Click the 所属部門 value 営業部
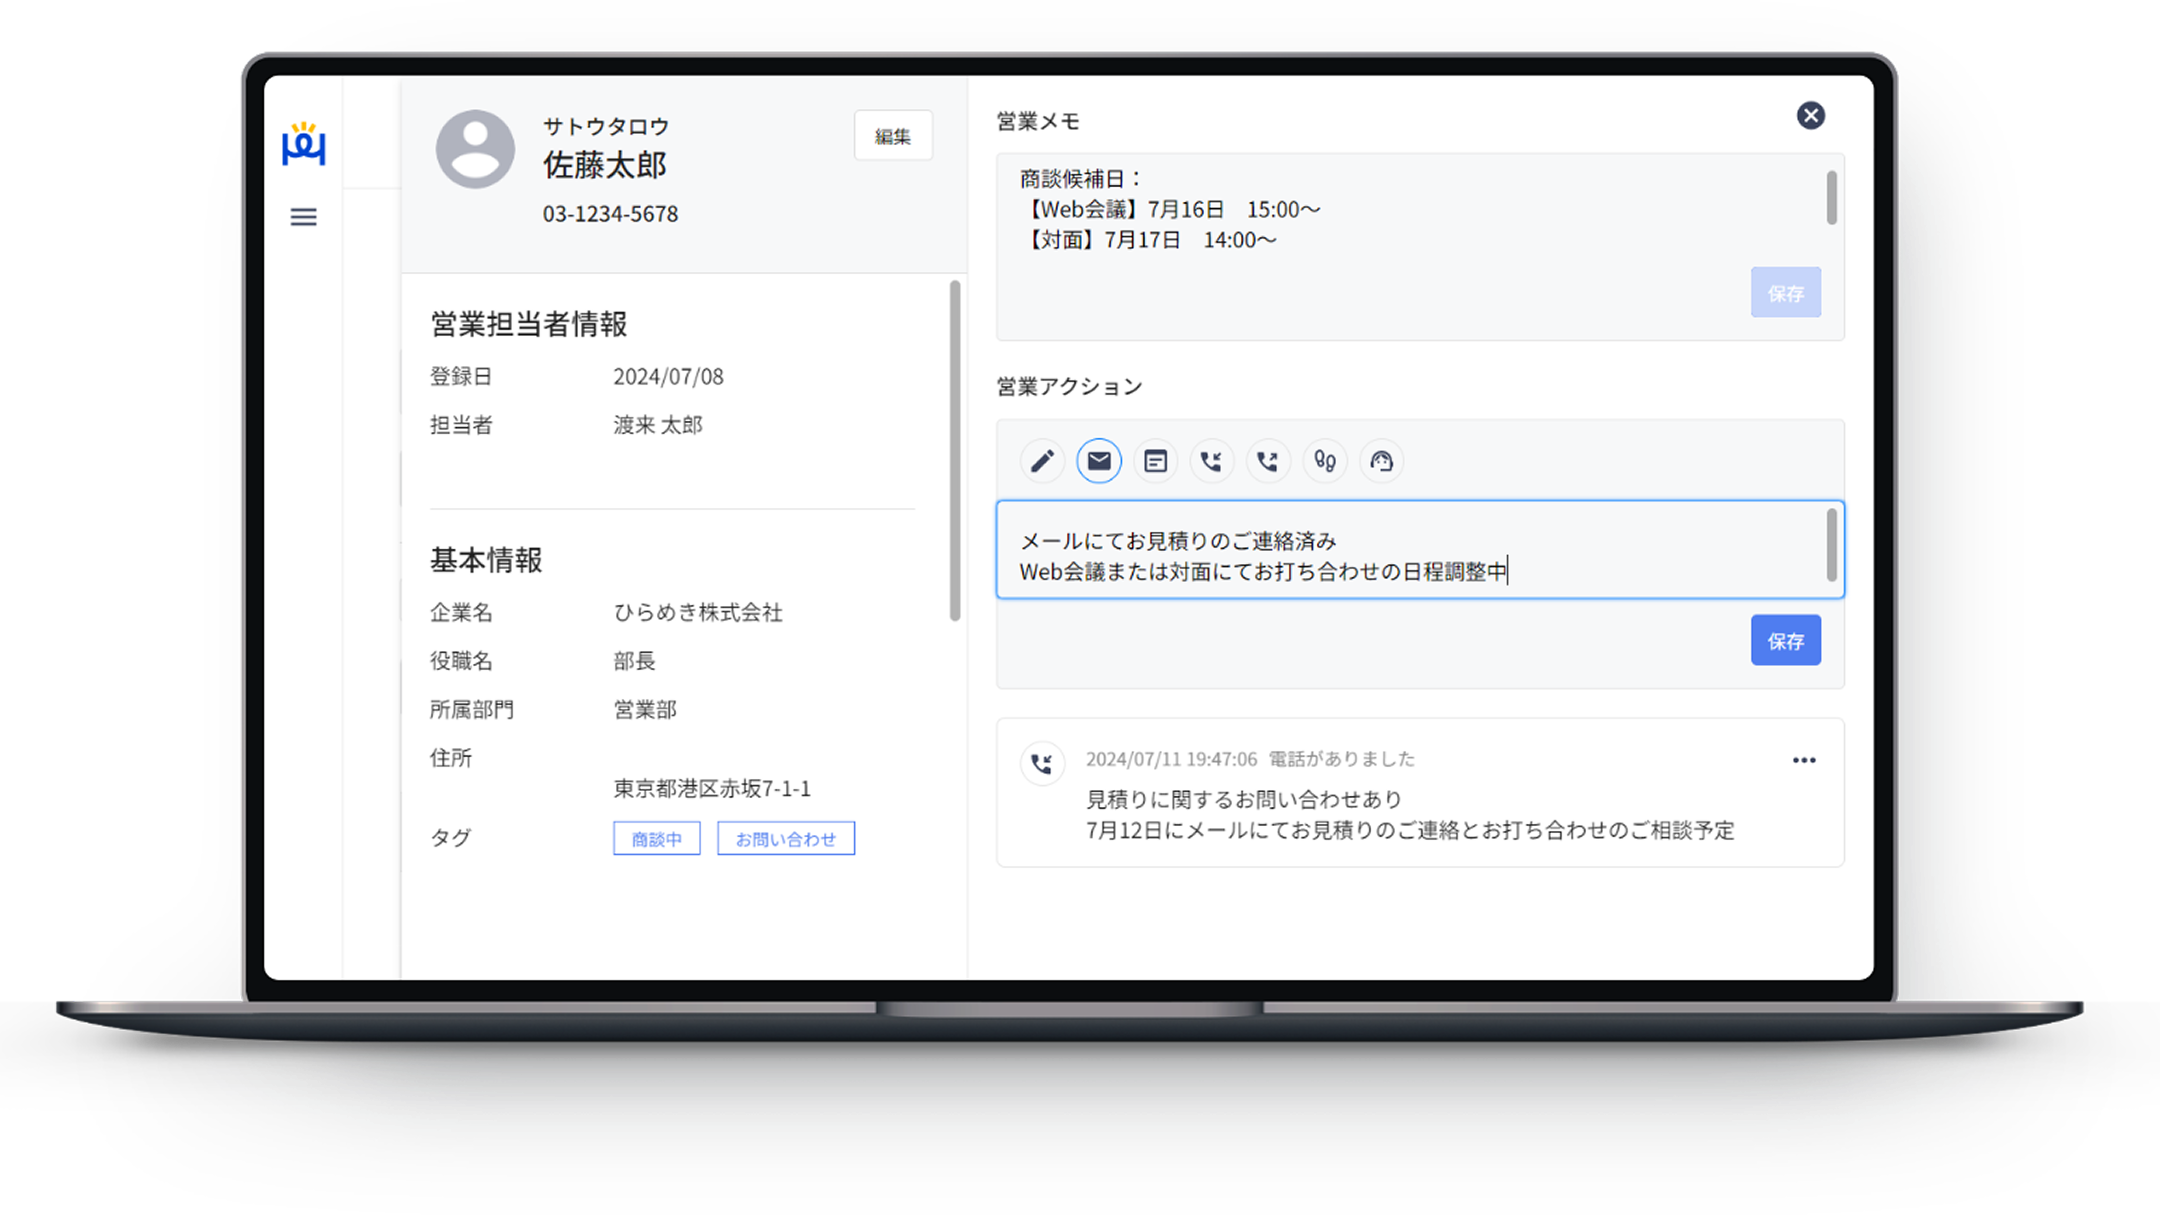This screenshot has width=2160, height=1216. 645,710
